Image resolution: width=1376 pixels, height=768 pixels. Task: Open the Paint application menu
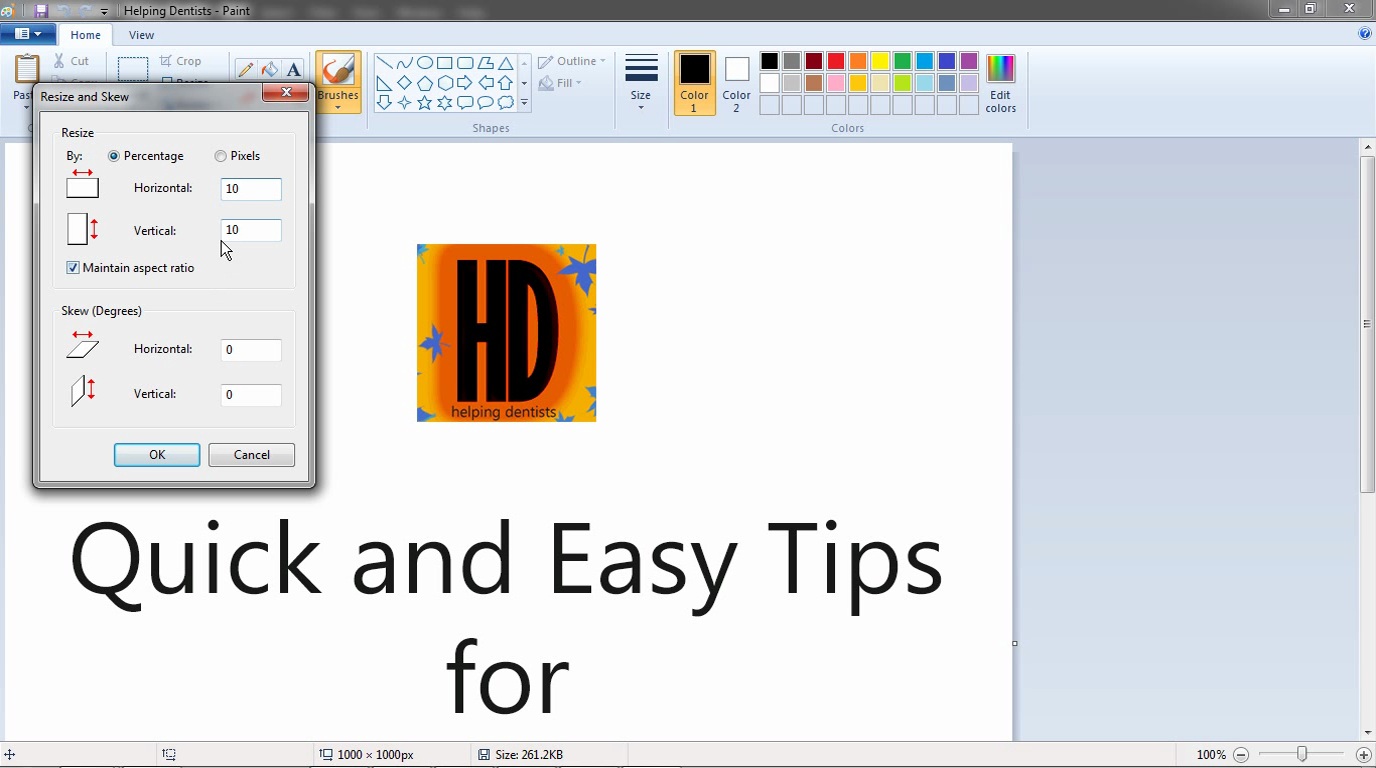(x=28, y=33)
